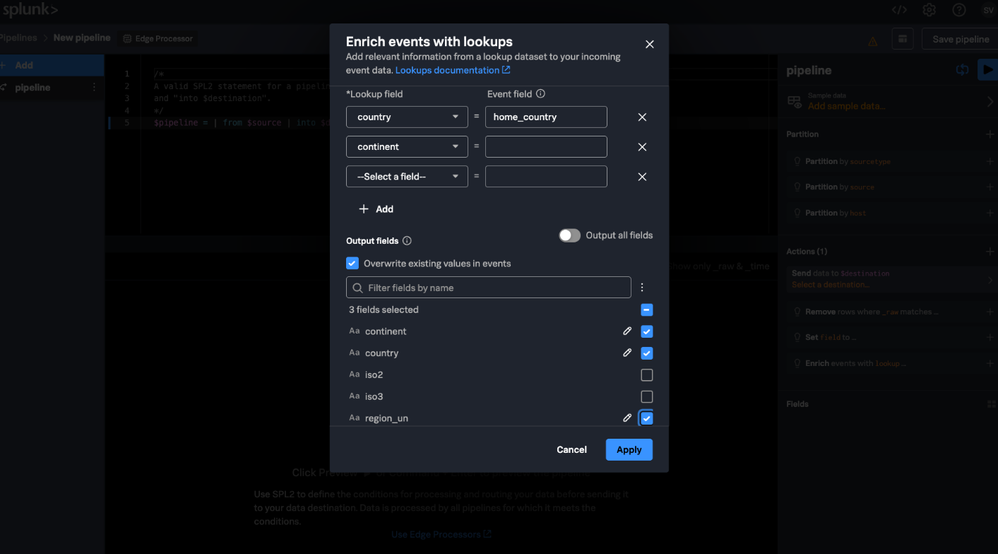Image resolution: width=998 pixels, height=554 pixels.
Task: Edit the continent output field name
Action: point(627,331)
